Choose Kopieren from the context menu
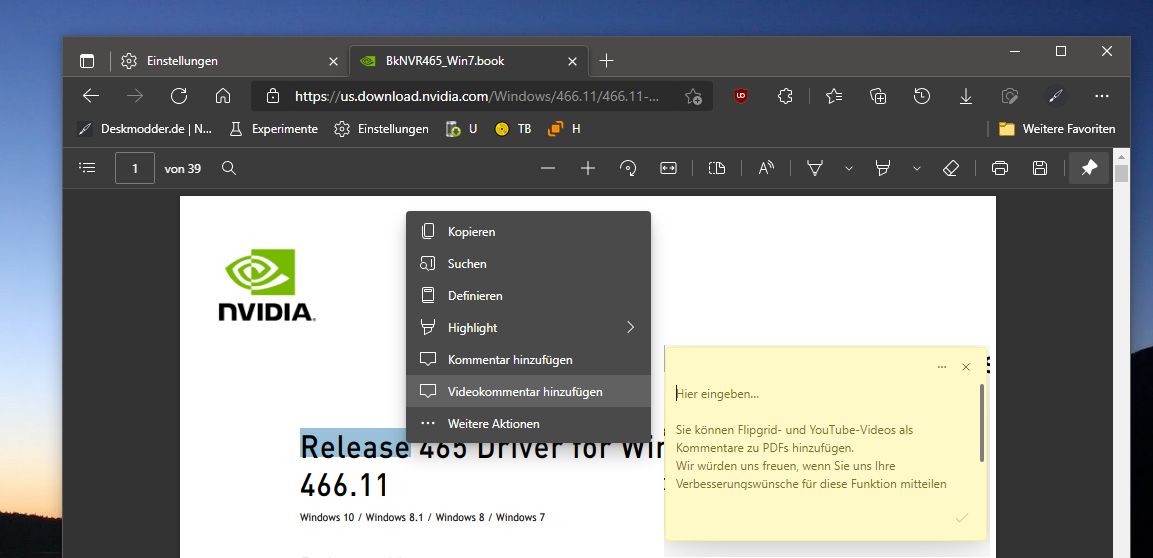The width and height of the screenshot is (1153, 558). pyautogui.click(x=528, y=232)
